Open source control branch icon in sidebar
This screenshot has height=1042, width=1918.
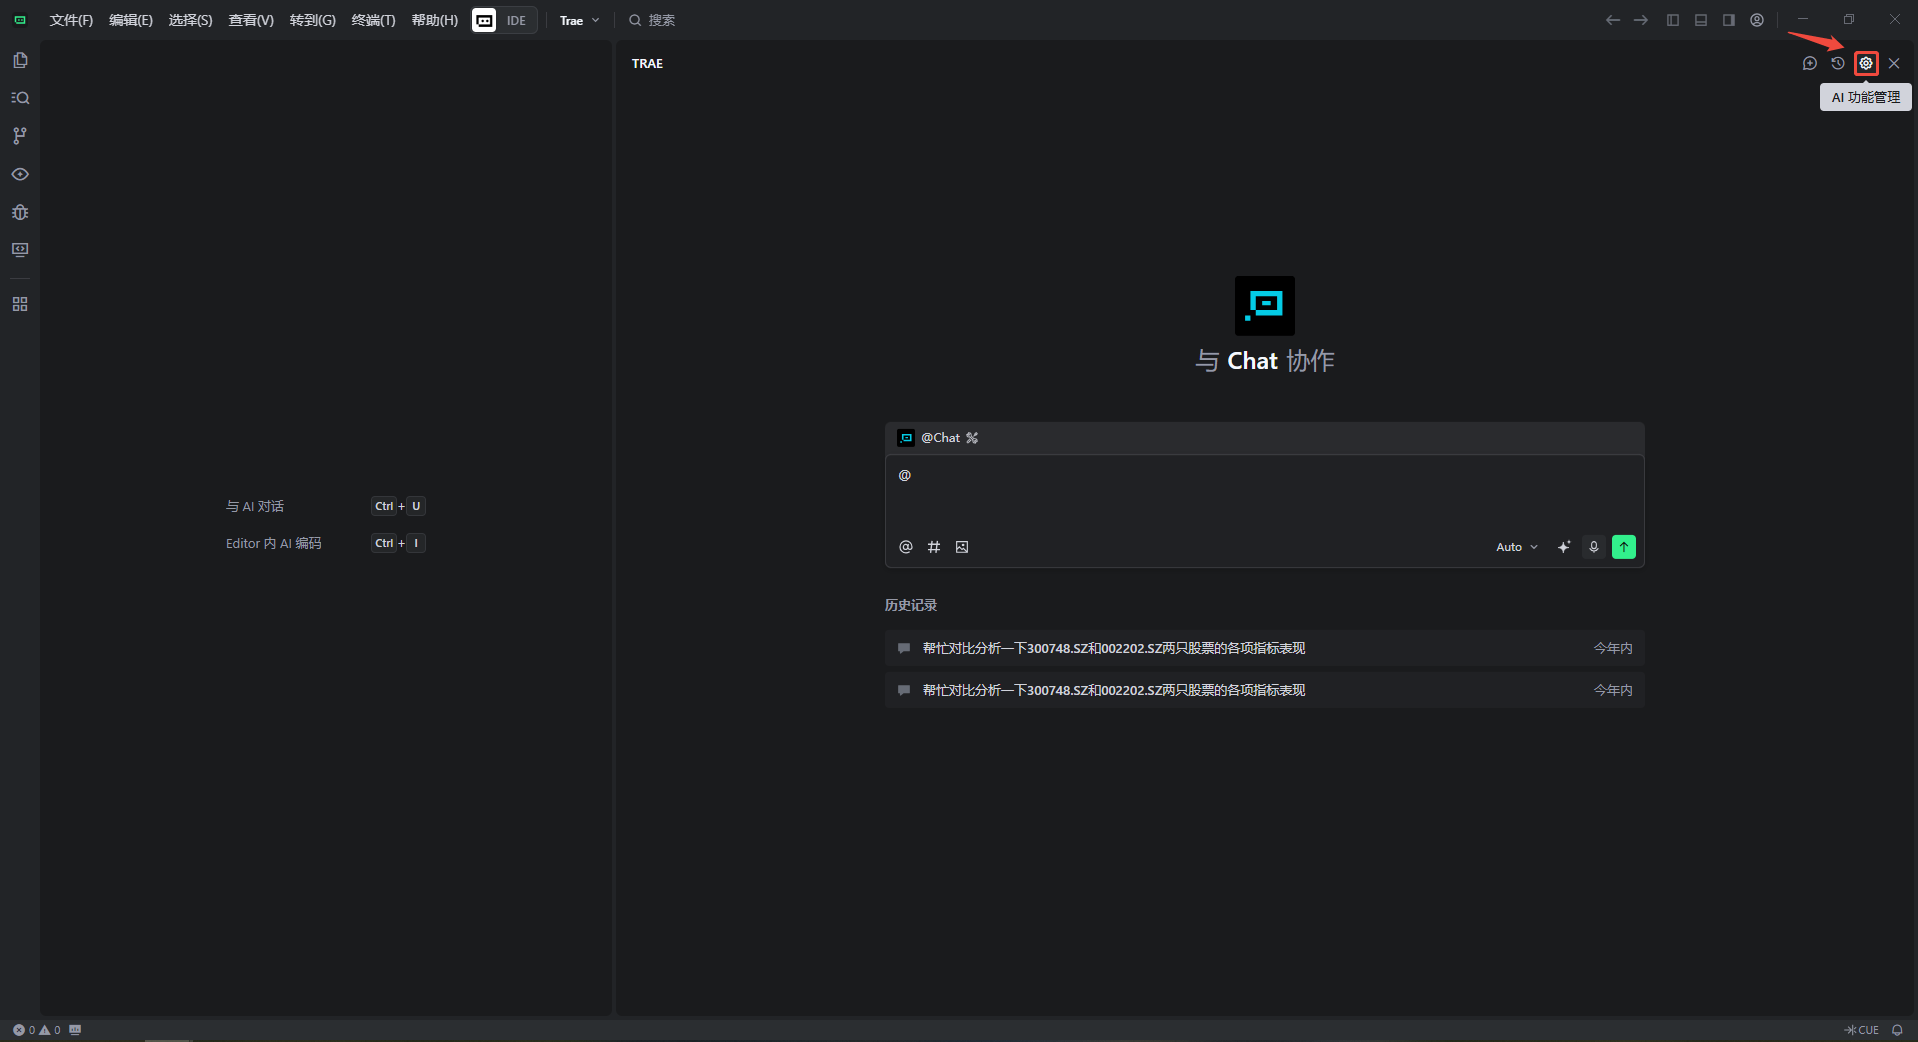click(x=20, y=136)
